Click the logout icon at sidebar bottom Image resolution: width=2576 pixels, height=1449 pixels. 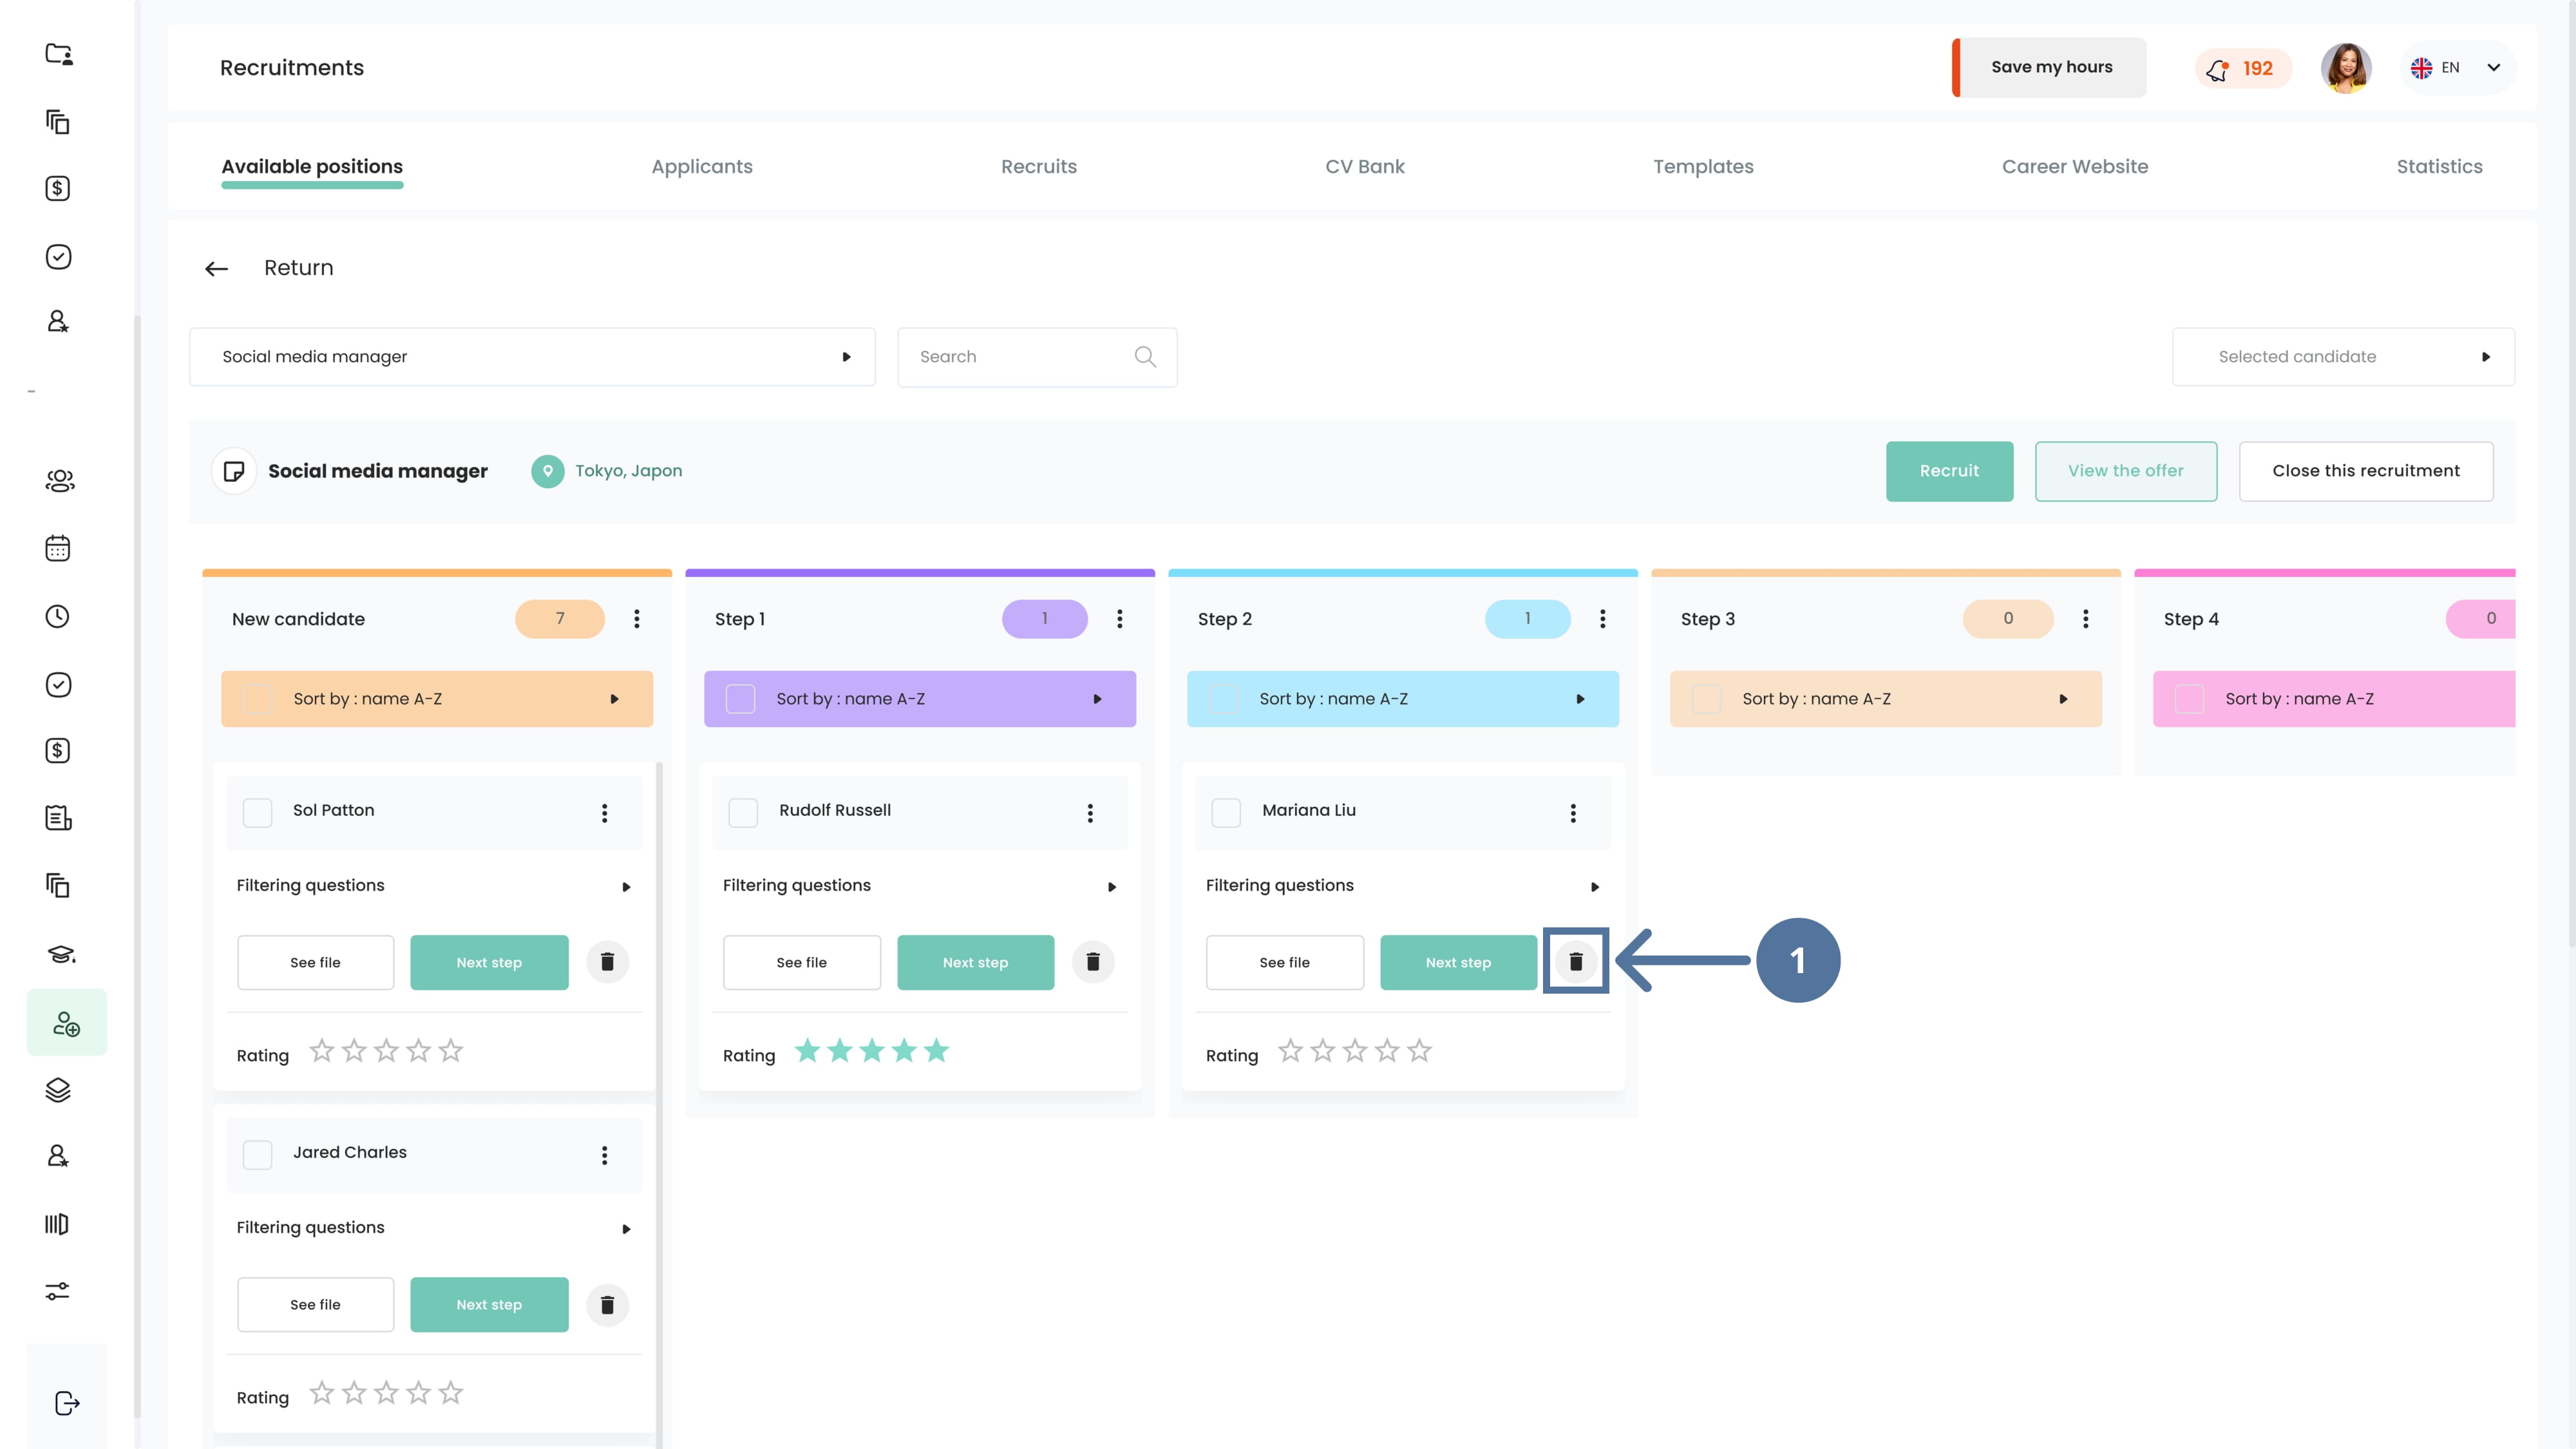point(67,1404)
